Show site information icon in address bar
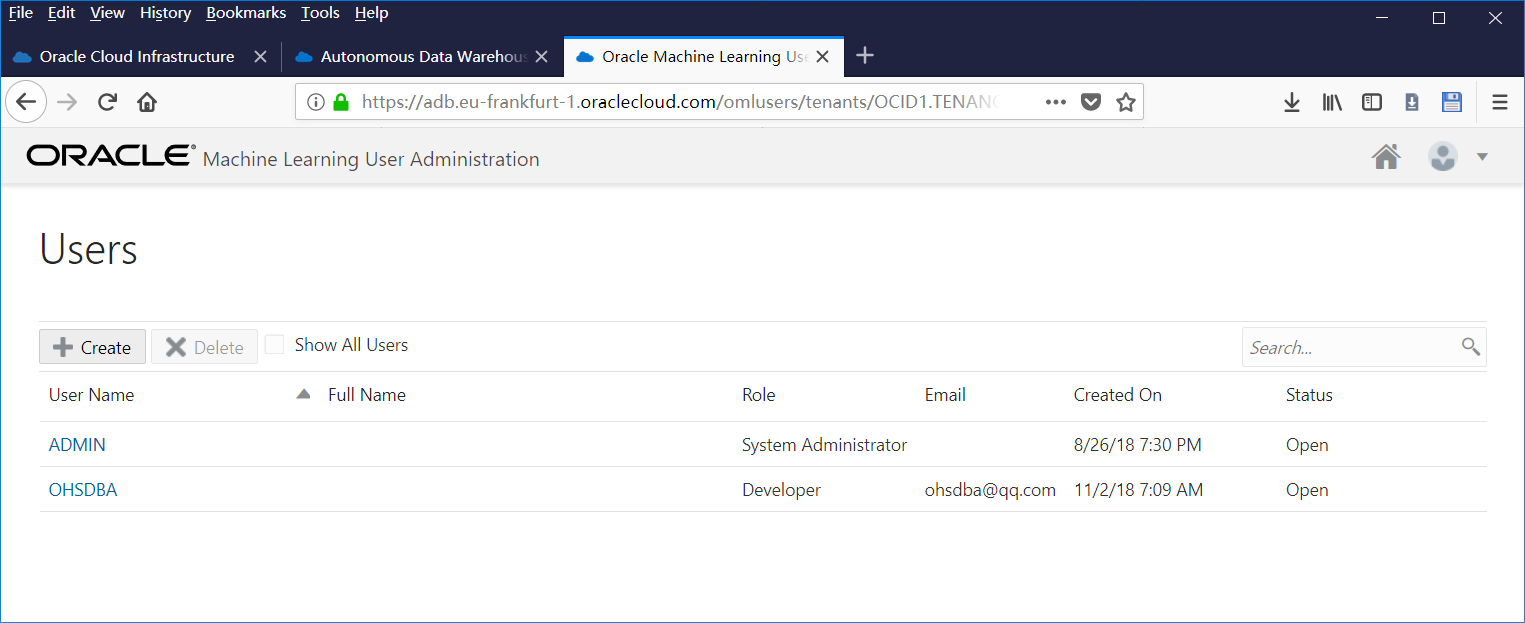Image resolution: width=1525 pixels, height=623 pixels. coord(316,102)
